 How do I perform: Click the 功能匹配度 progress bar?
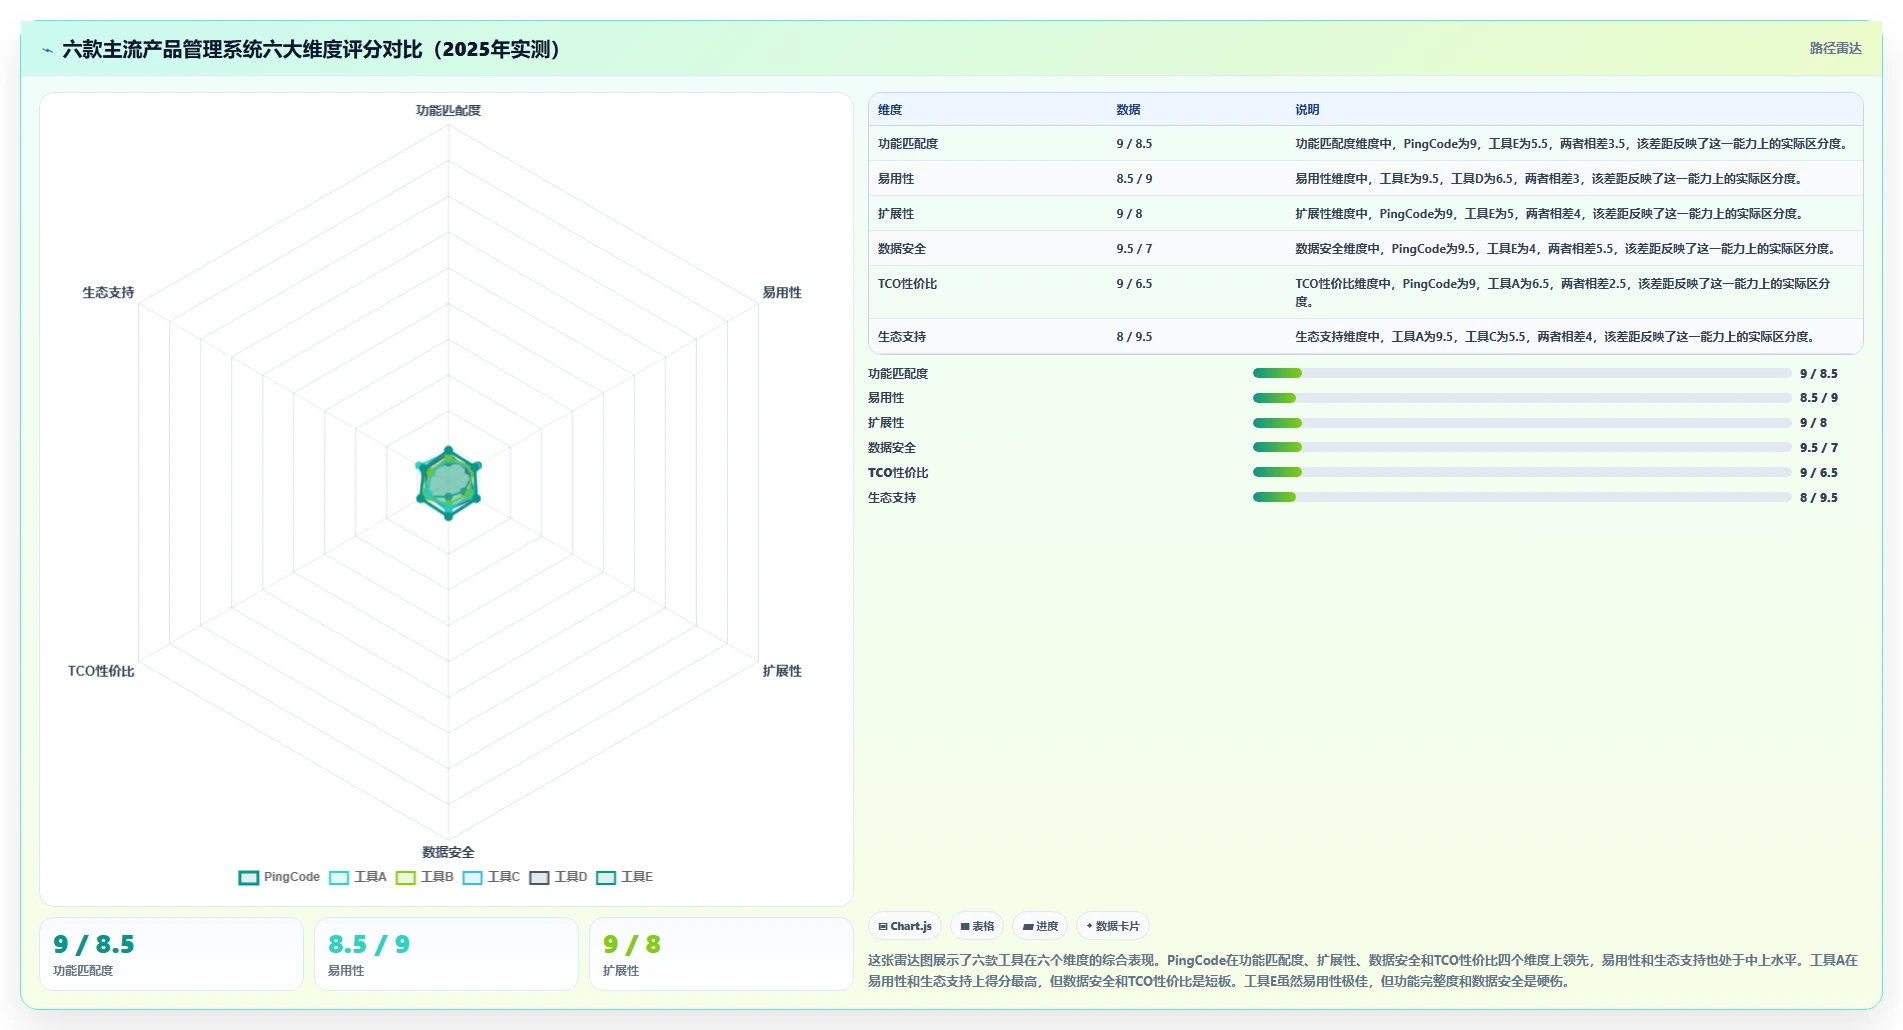tap(1521, 373)
